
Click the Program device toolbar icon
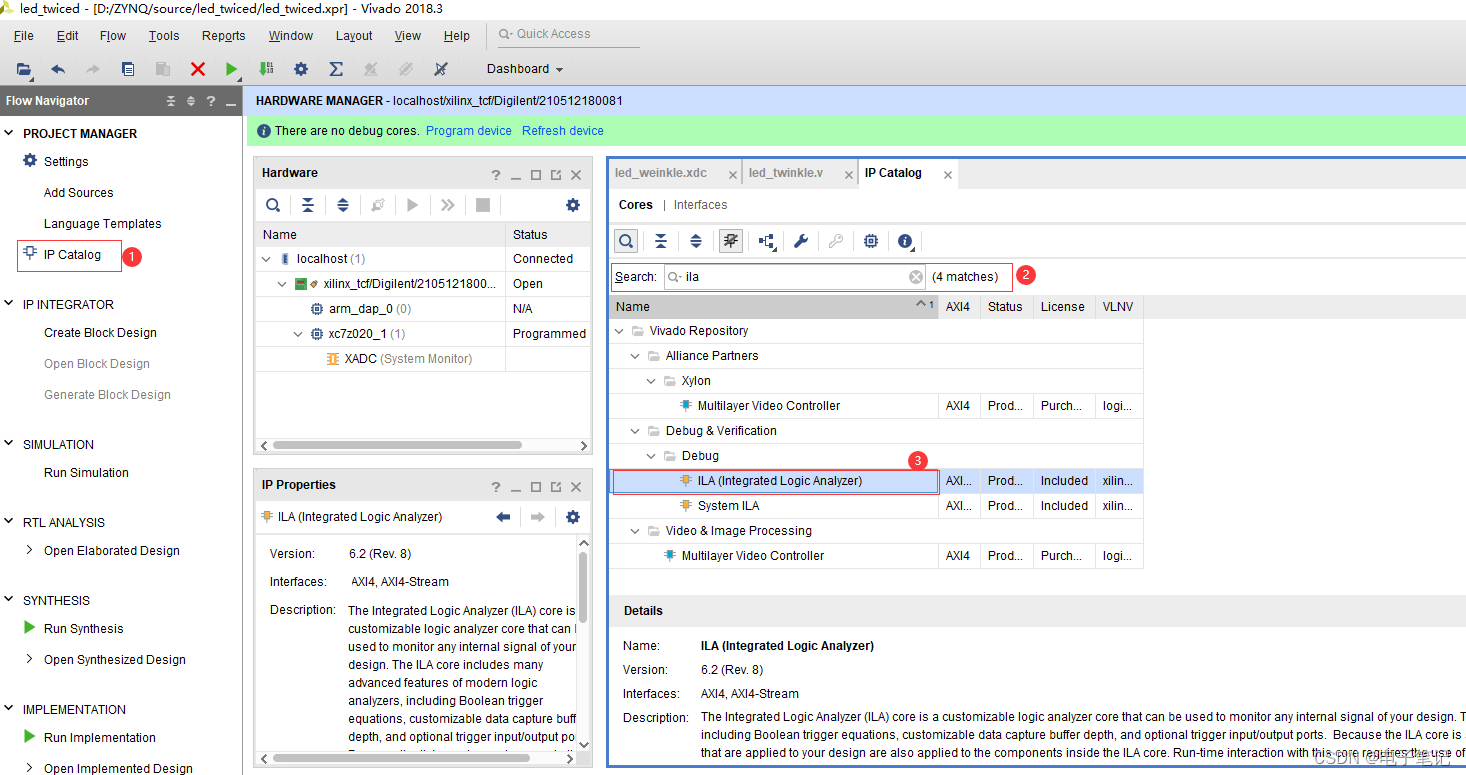coord(266,69)
